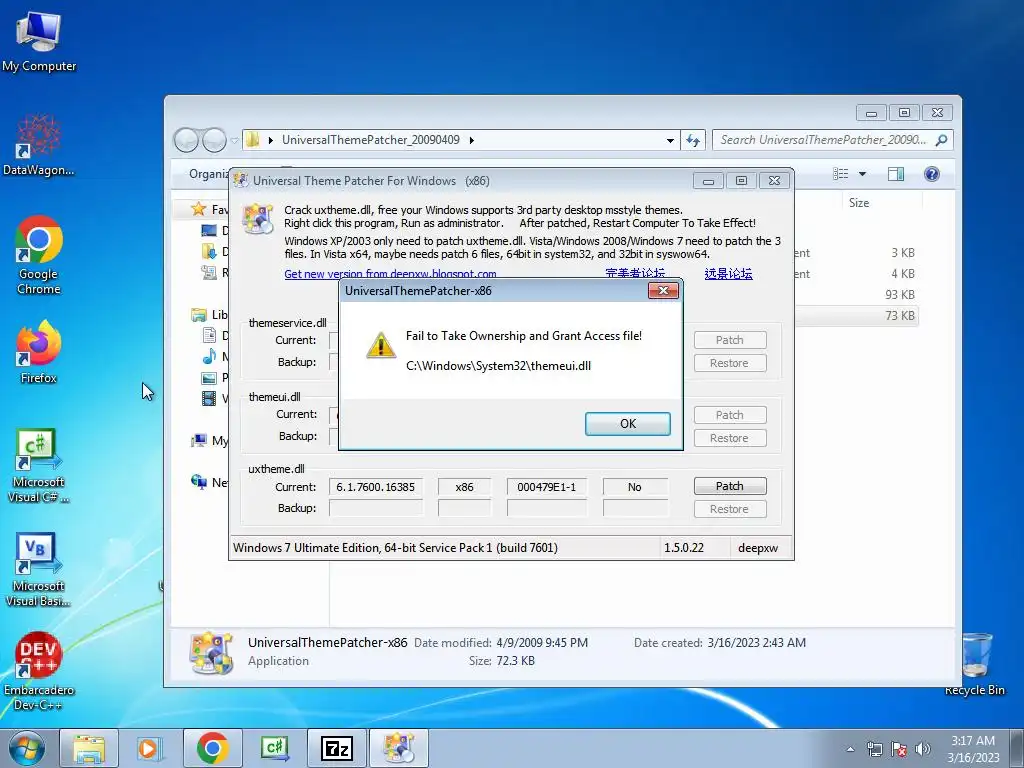Click the Size column header in Explorer
1024x768 pixels.
(859, 203)
